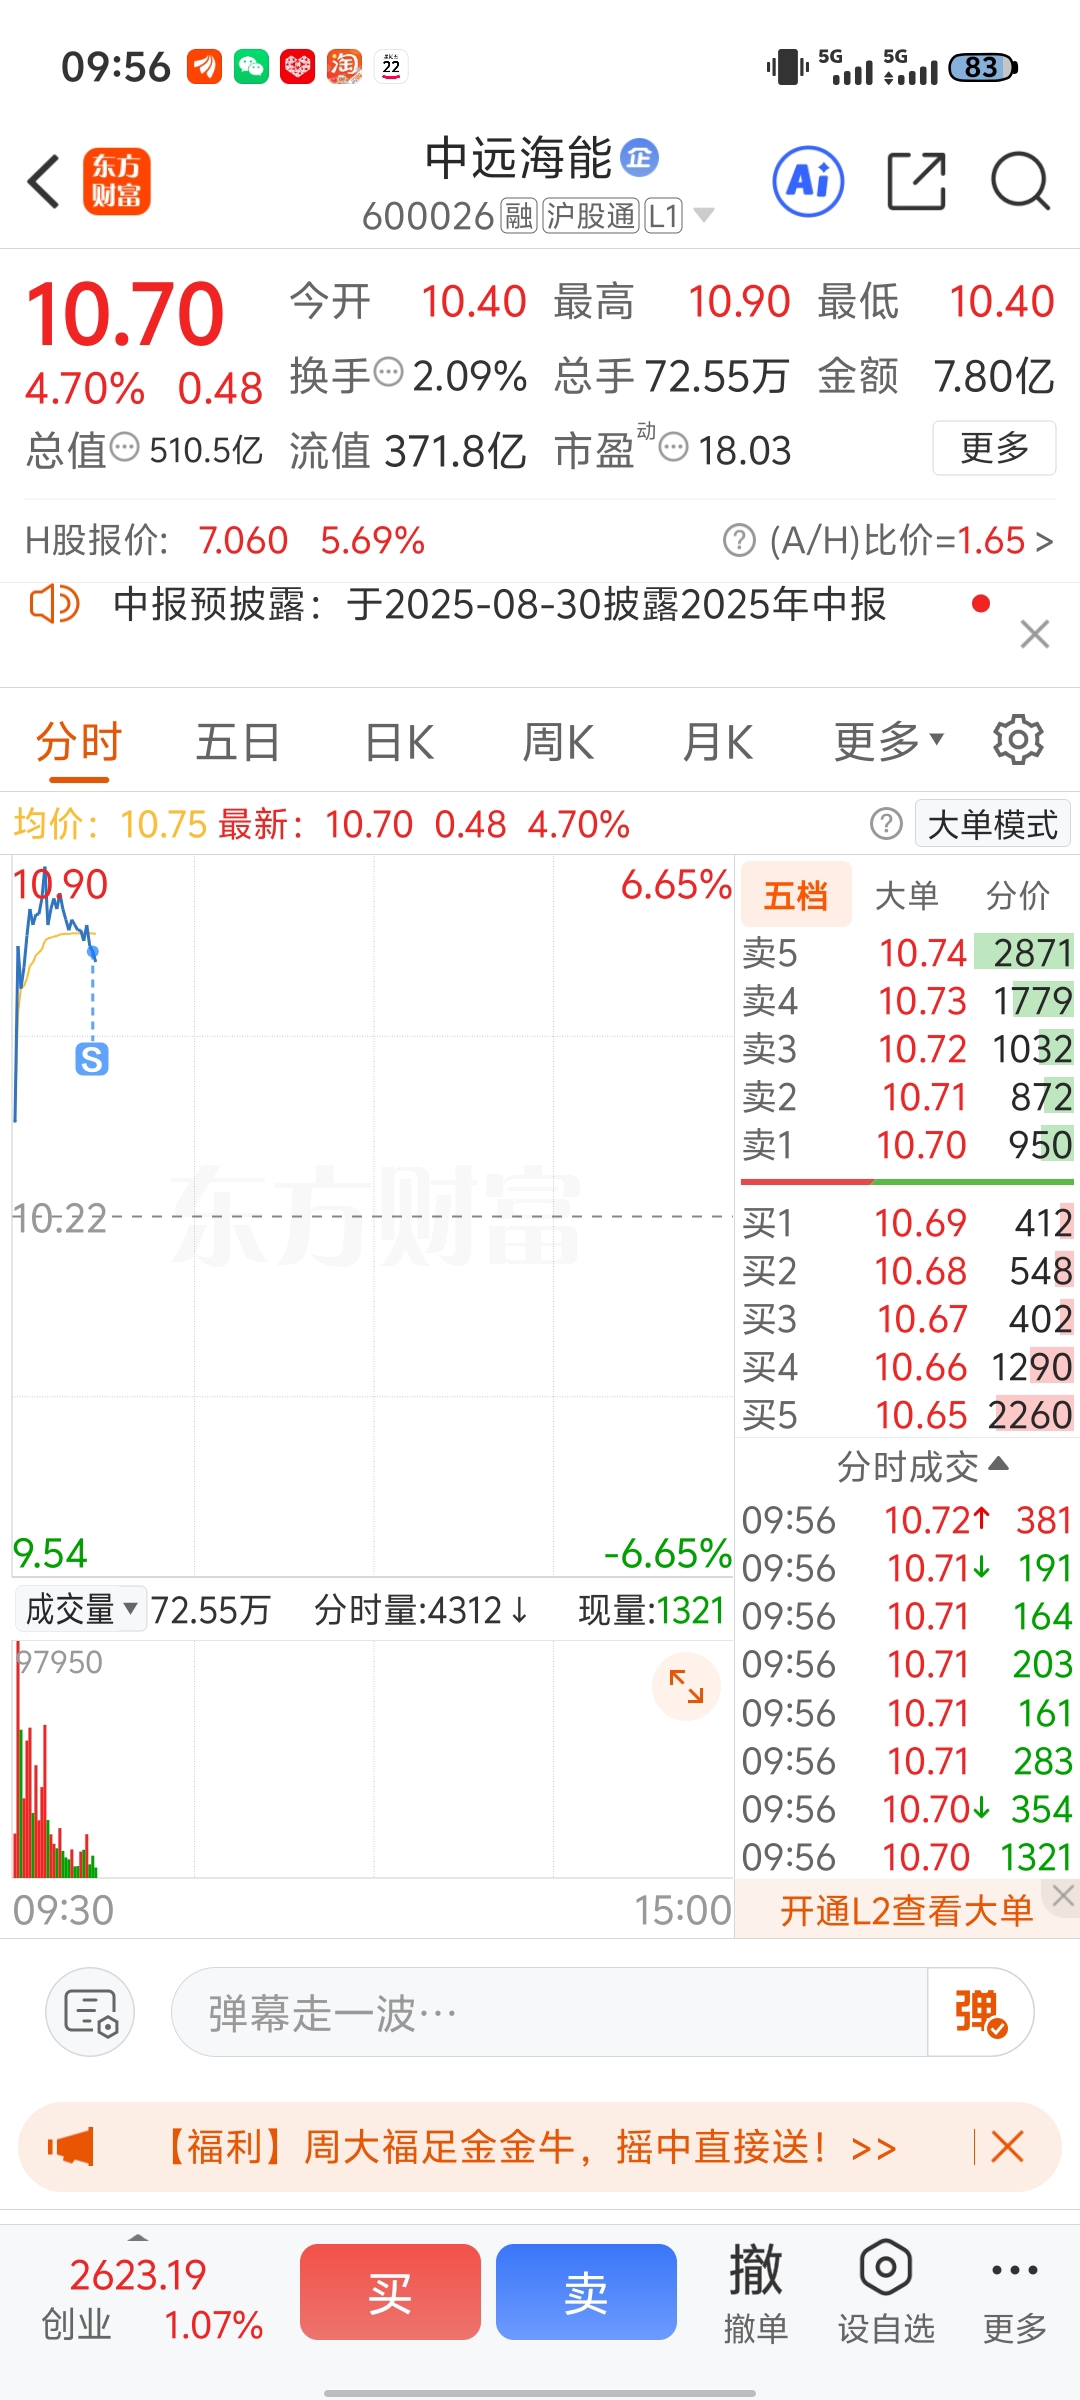Open the 中报预披露 announcement text
This screenshot has width=1080, height=2400.
pyautogui.click(x=499, y=605)
